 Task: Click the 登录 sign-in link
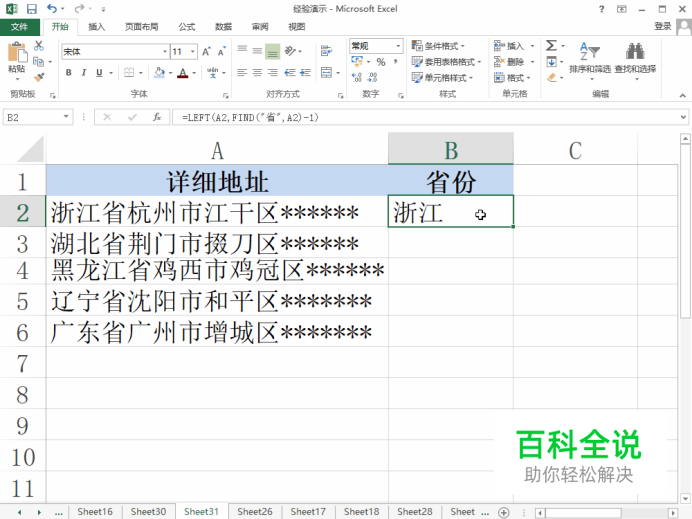[663, 26]
